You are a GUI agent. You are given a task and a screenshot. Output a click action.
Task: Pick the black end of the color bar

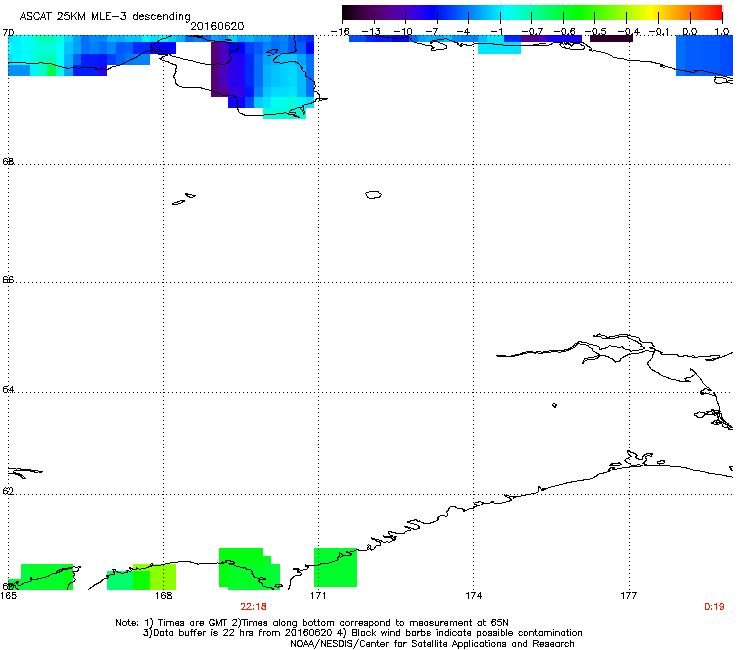point(349,13)
